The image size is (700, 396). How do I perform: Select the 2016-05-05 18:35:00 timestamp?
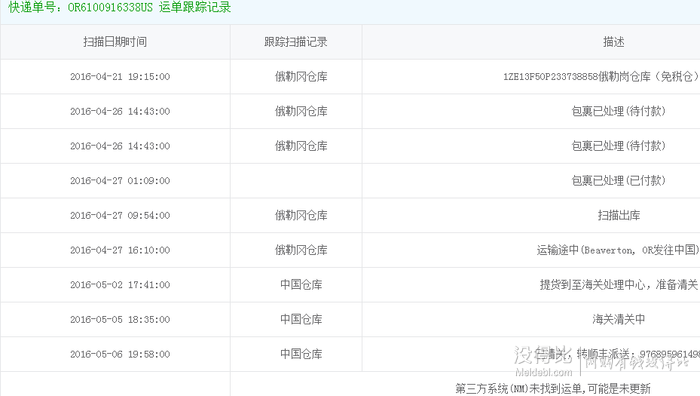click(120, 320)
